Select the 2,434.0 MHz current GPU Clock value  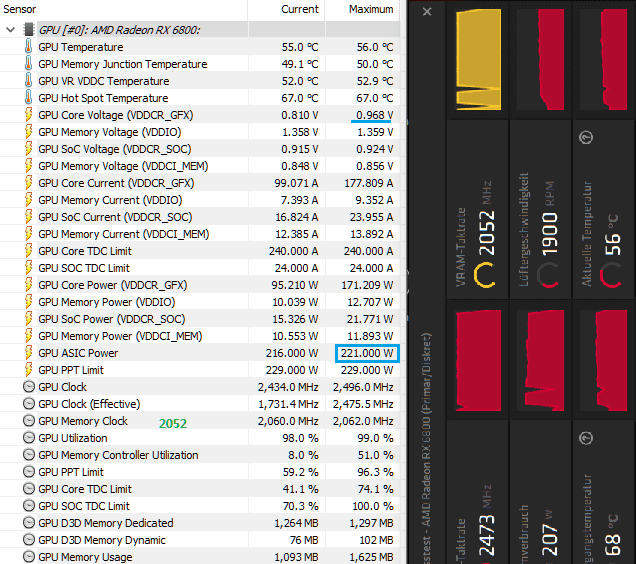(x=288, y=387)
